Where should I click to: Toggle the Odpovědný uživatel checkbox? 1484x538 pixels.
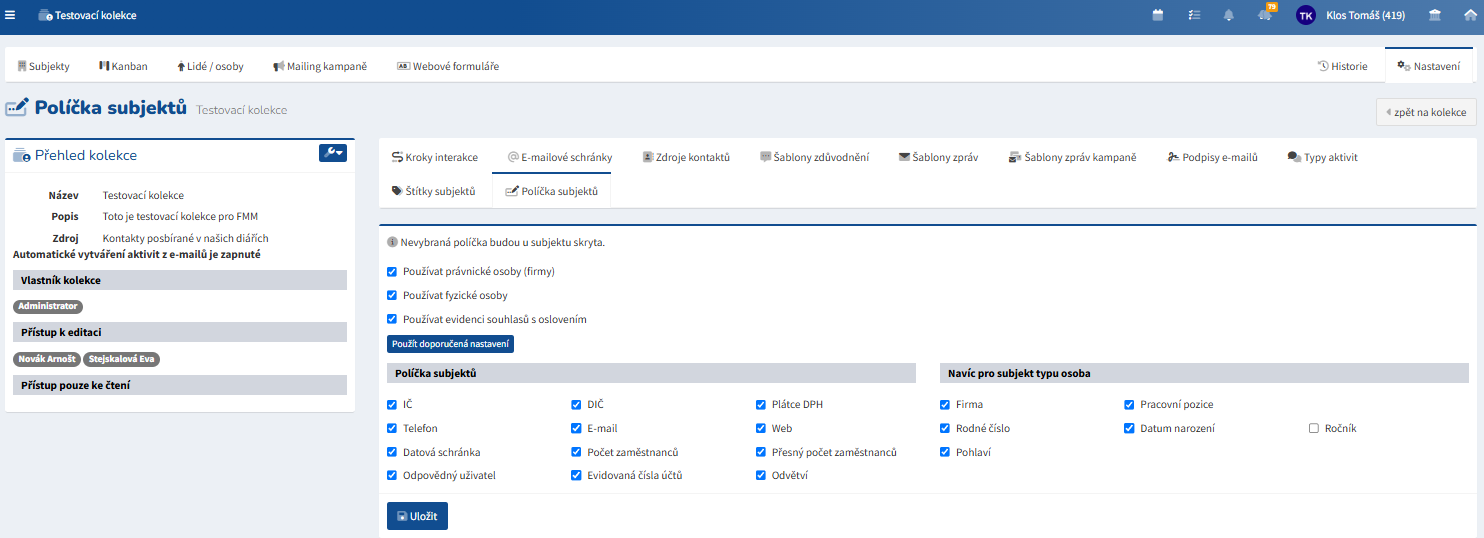click(x=392, y=475)
